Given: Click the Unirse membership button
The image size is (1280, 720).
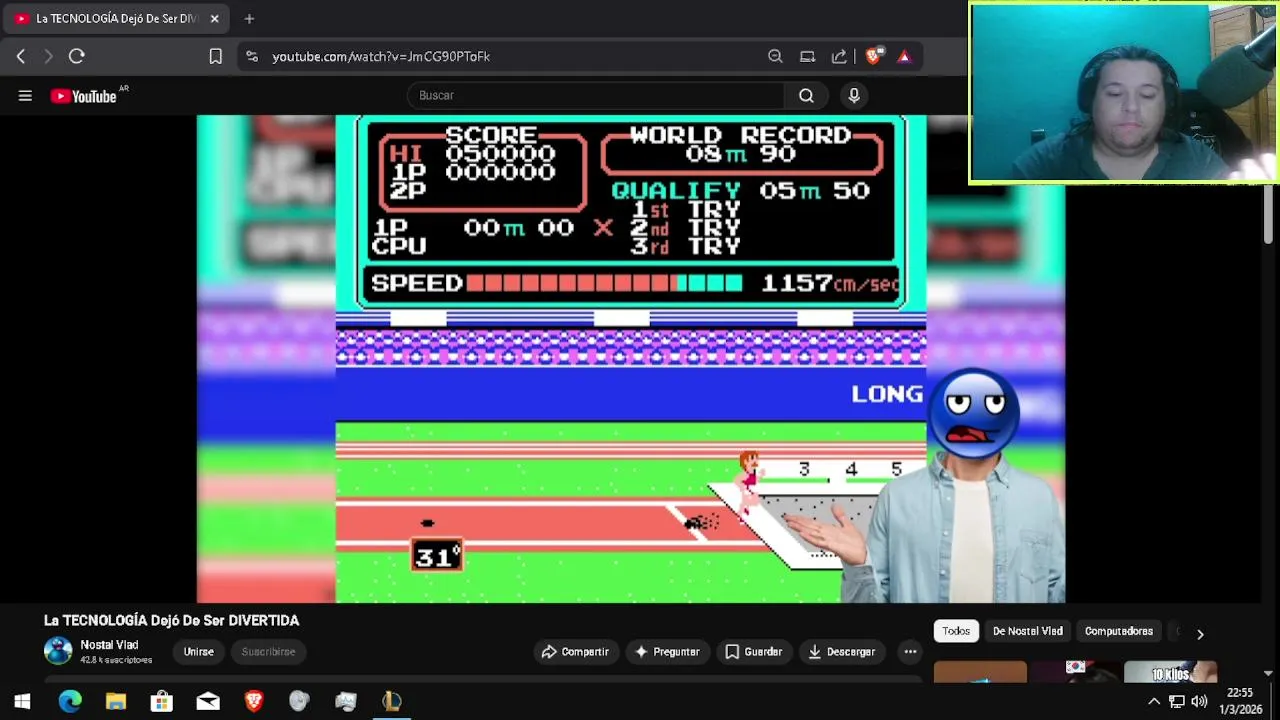Looking at the screenshot, I should tap(198, 651).
